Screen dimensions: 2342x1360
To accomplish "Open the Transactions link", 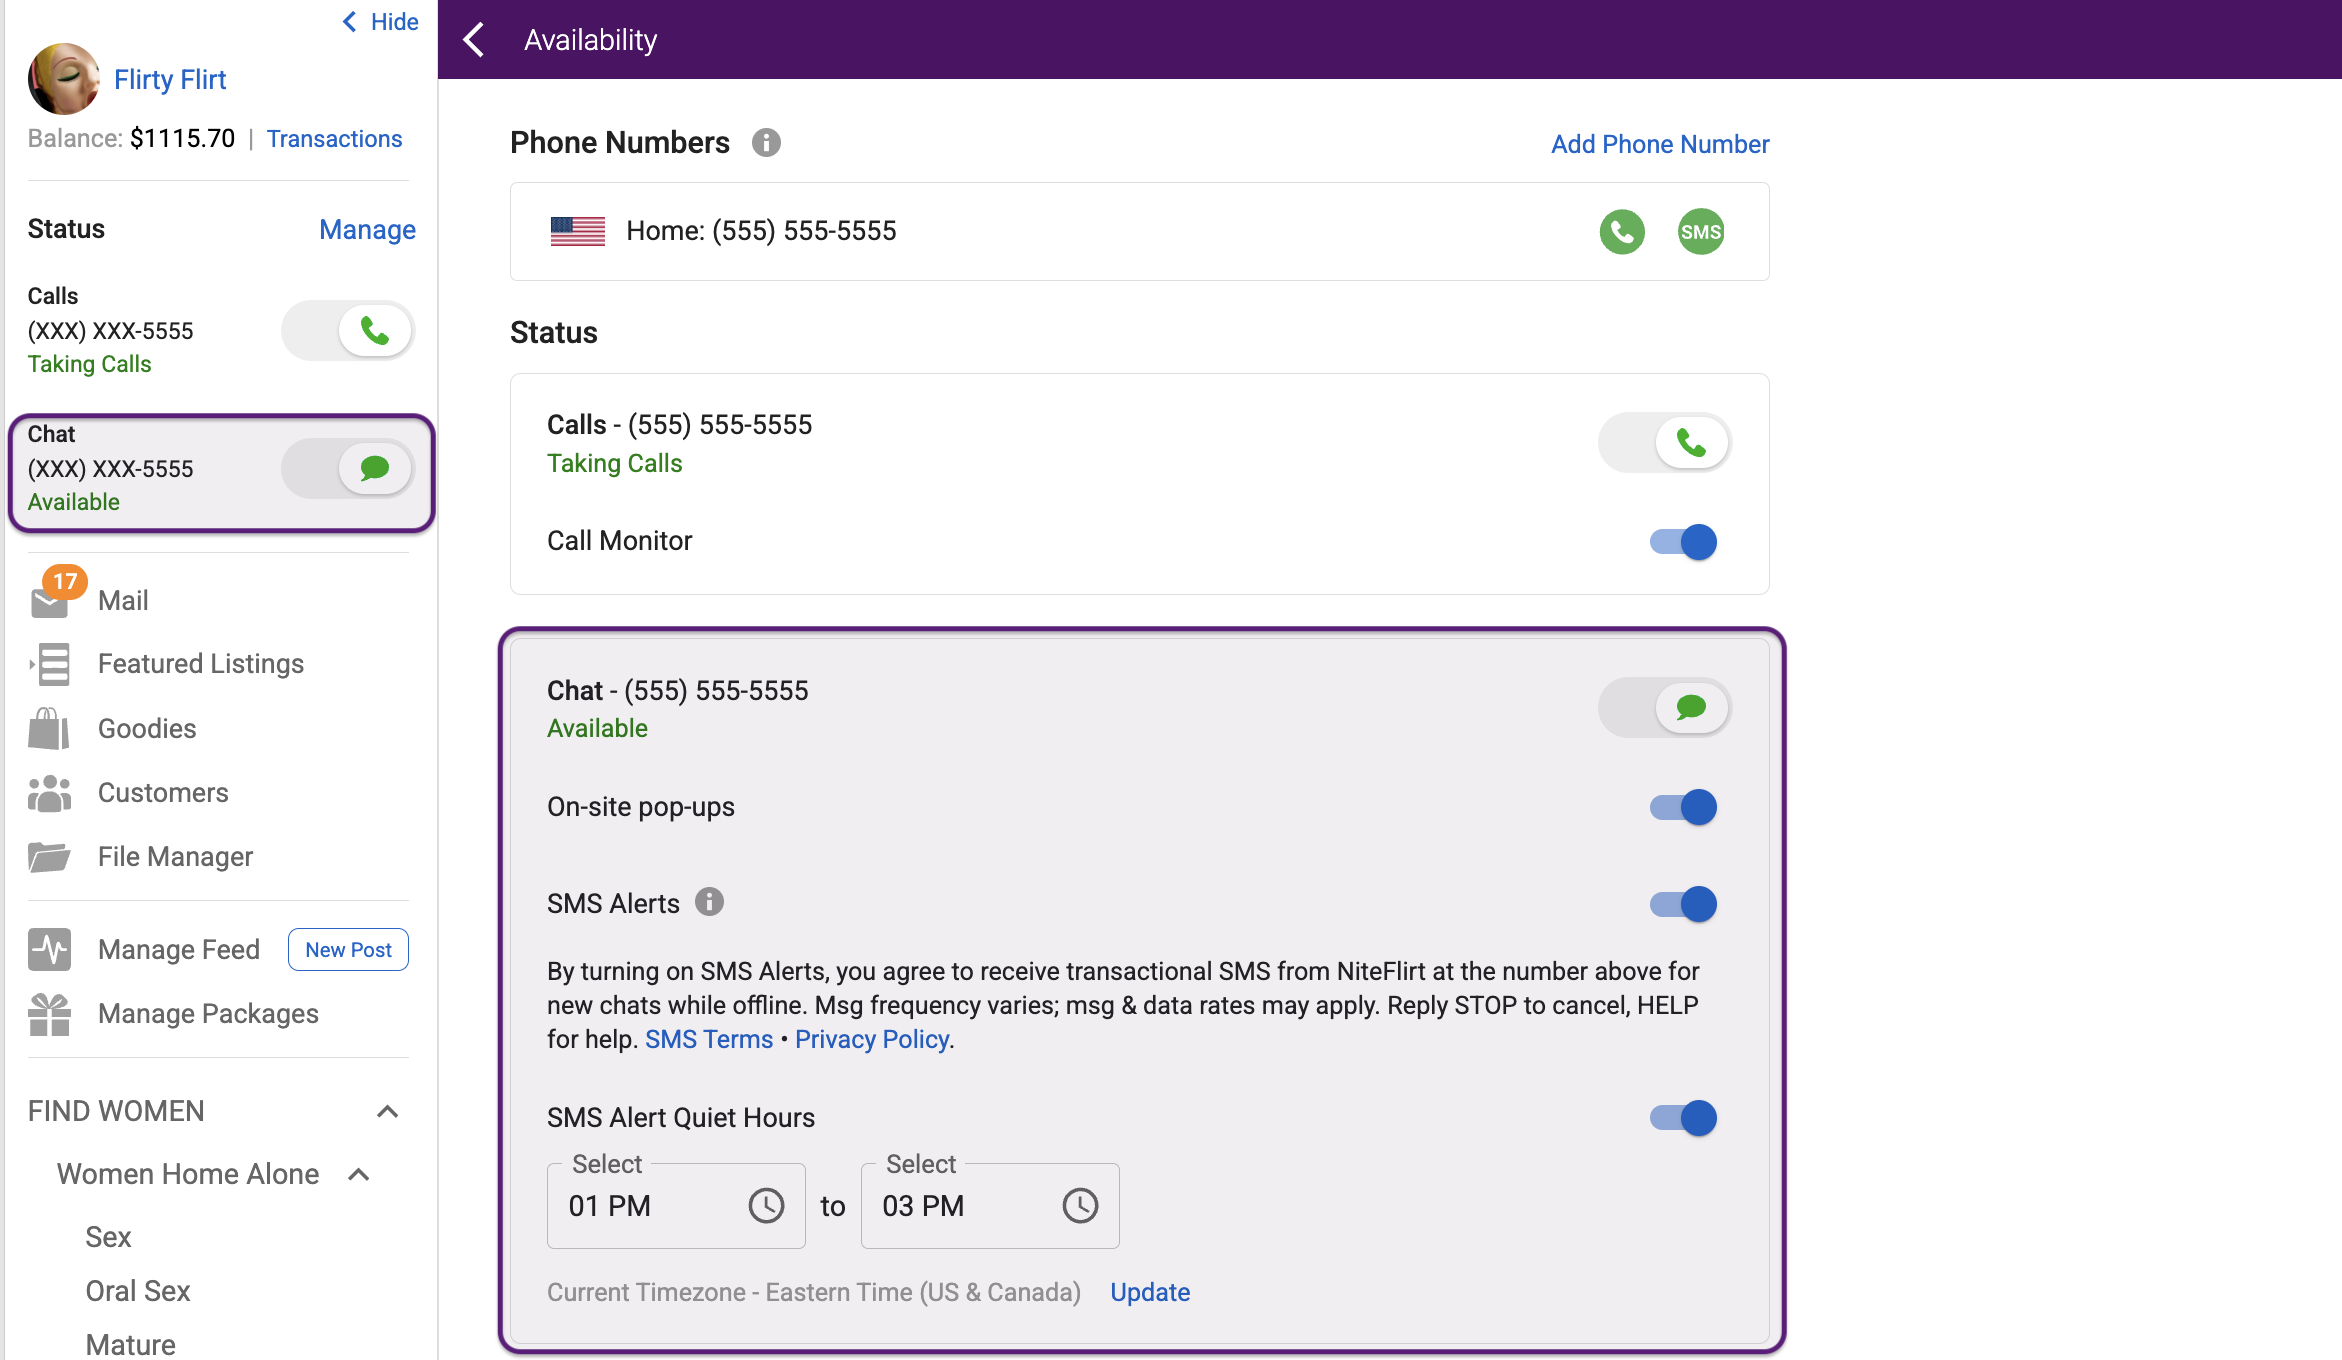I will coord(334,139).
